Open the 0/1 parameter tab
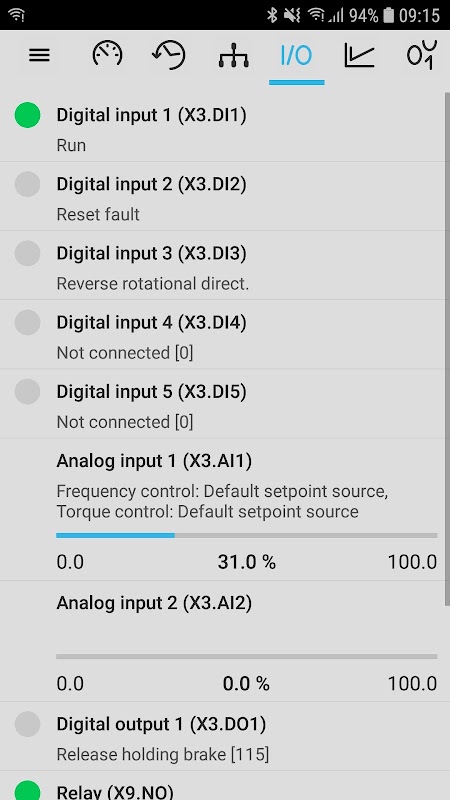The width and height of the screenshot is (450, 800). [x=422, y=55]
